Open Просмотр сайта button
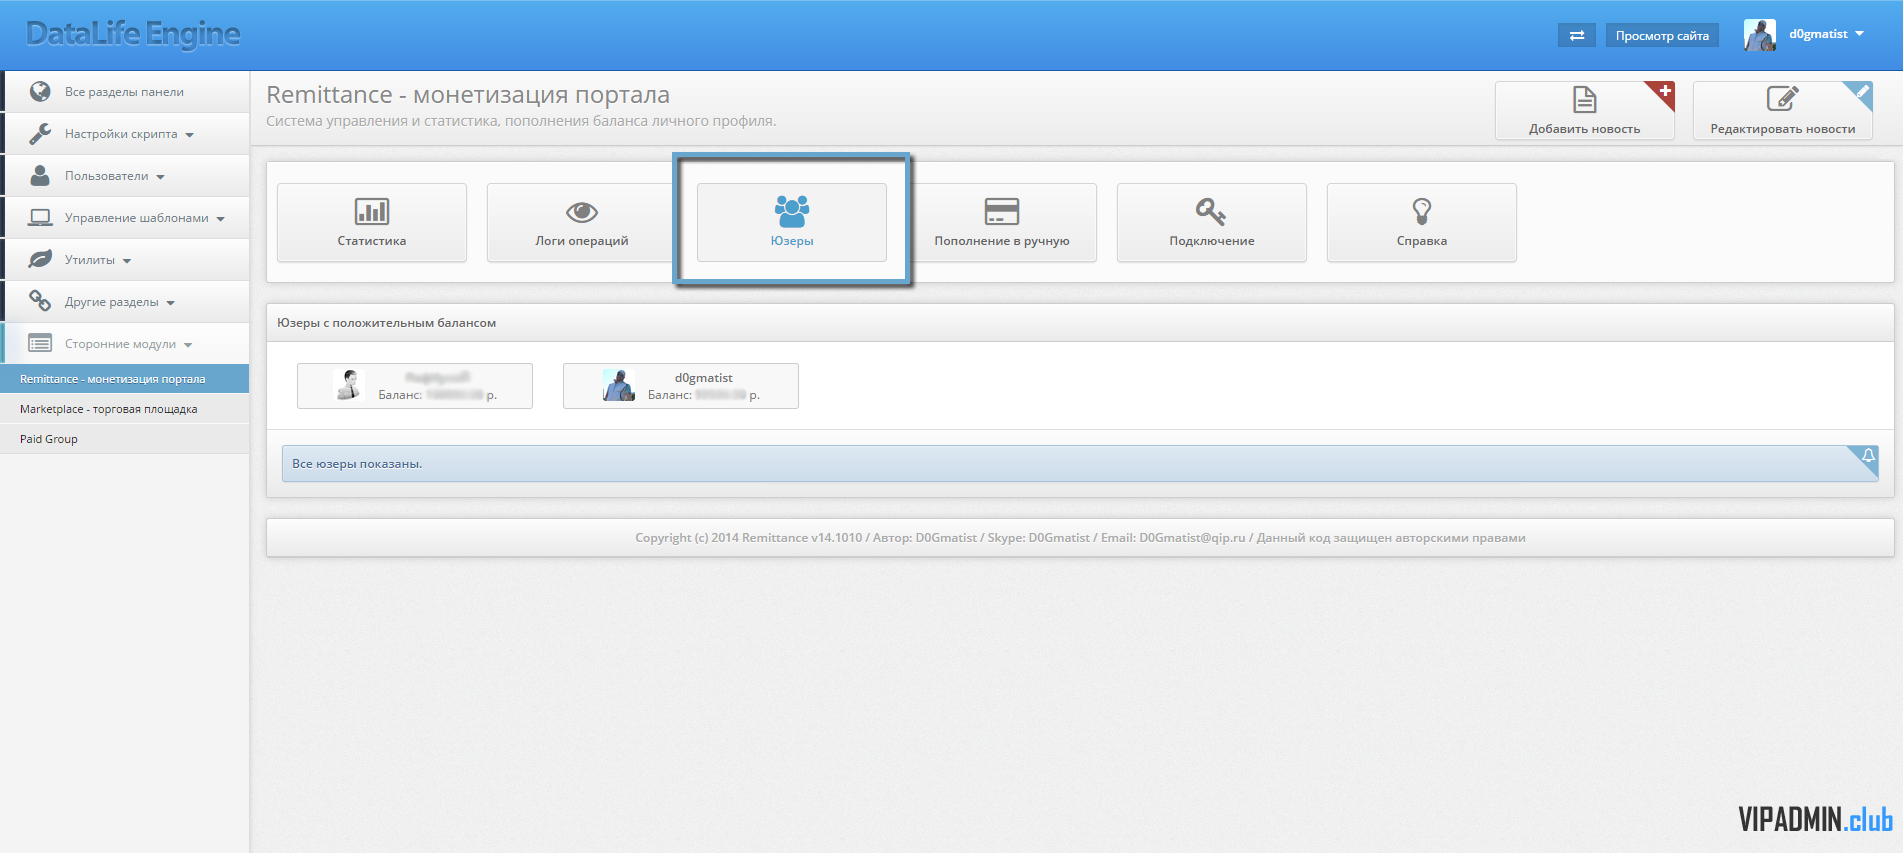Image resolution: width=1903 pixels, height=853 pixels. tap(1662, 35)
